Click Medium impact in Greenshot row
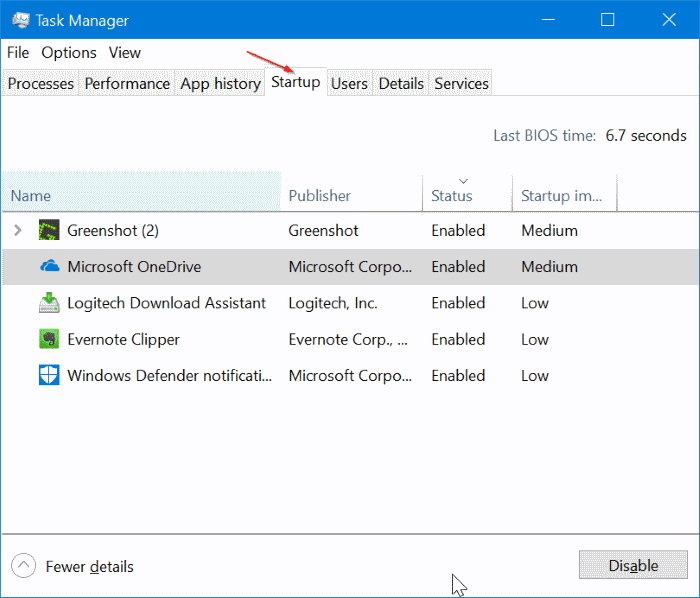Viewport: 700px width, 598px height. pyautogui.click(x=550, y=230)
